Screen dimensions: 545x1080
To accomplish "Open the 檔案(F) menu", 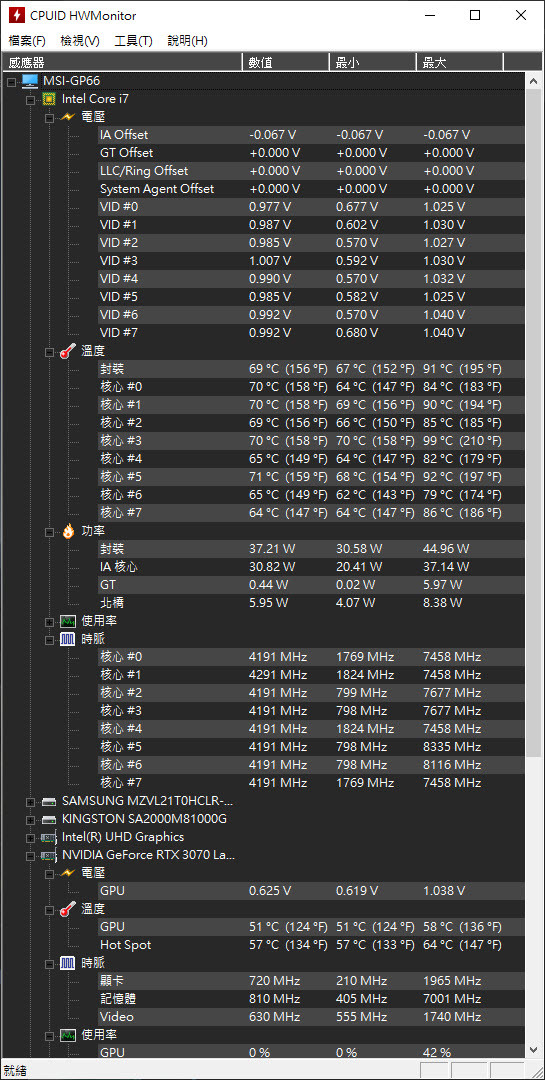I will pyautogui.click(x=27, y=41).
